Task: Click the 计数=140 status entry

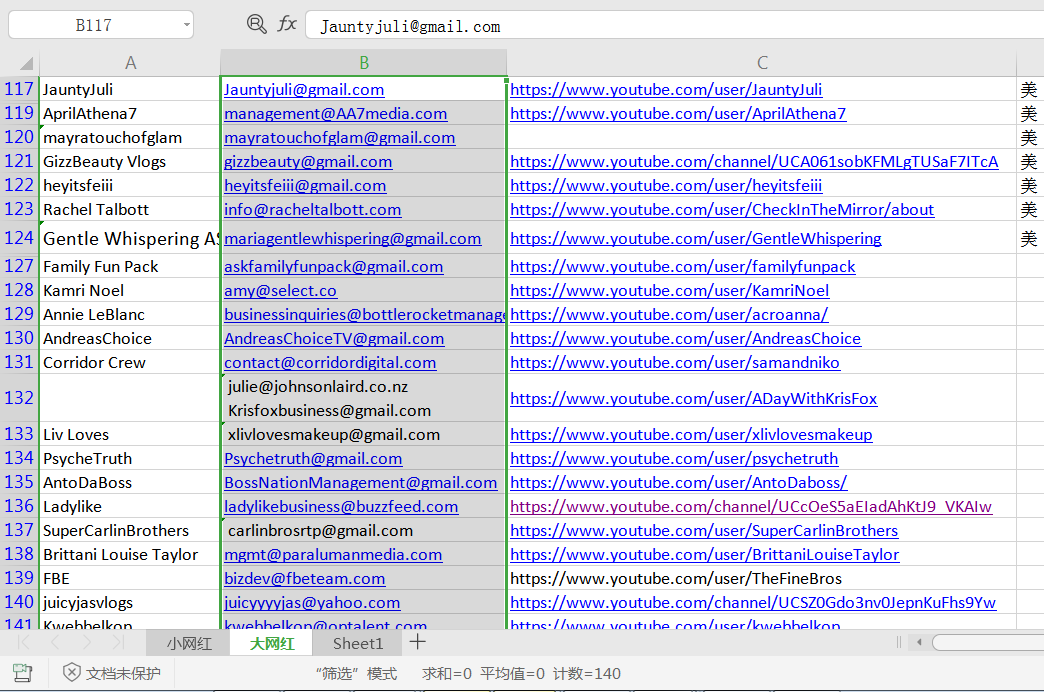Action: tap(587, 673)
